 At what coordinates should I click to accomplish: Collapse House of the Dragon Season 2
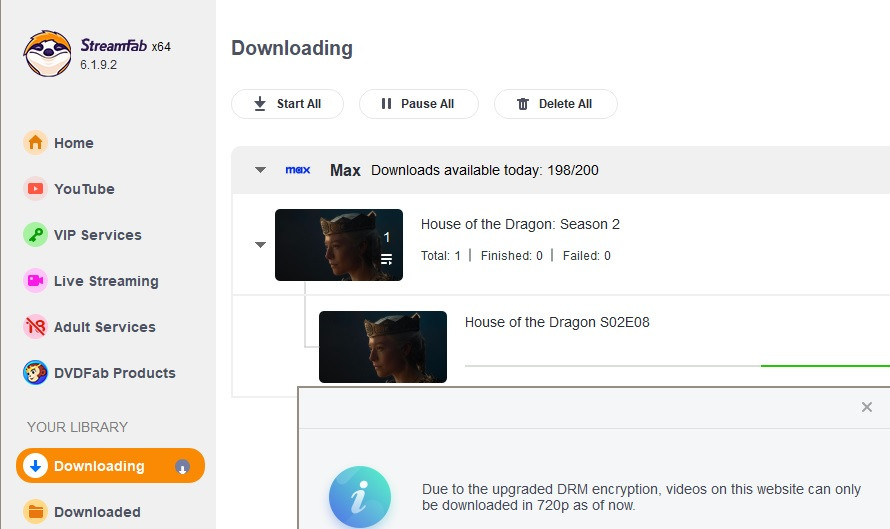coord(260,245)
